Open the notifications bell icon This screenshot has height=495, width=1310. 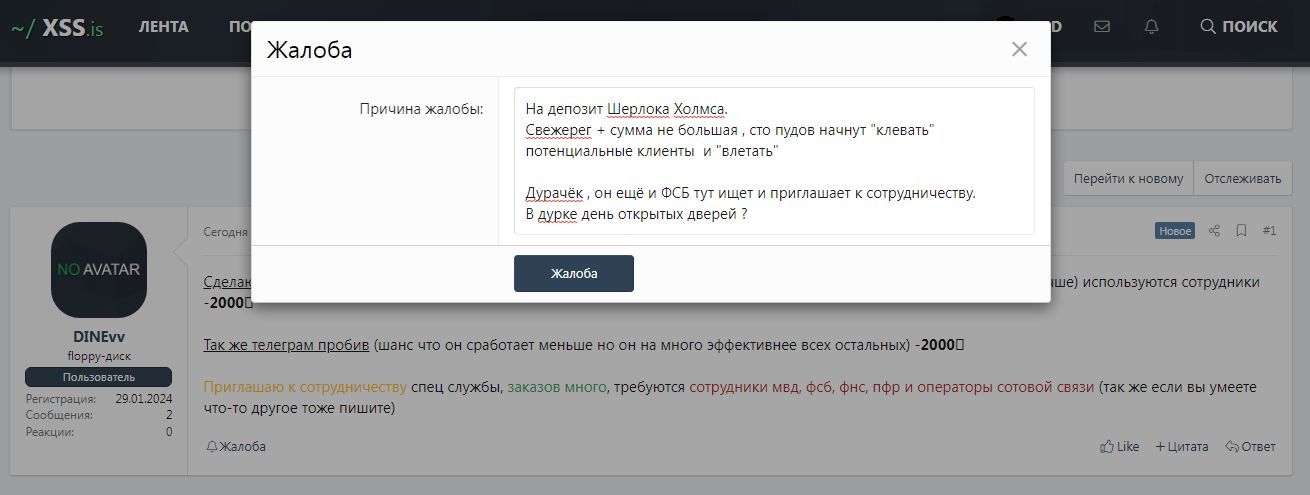click(x=1151, y=27)
